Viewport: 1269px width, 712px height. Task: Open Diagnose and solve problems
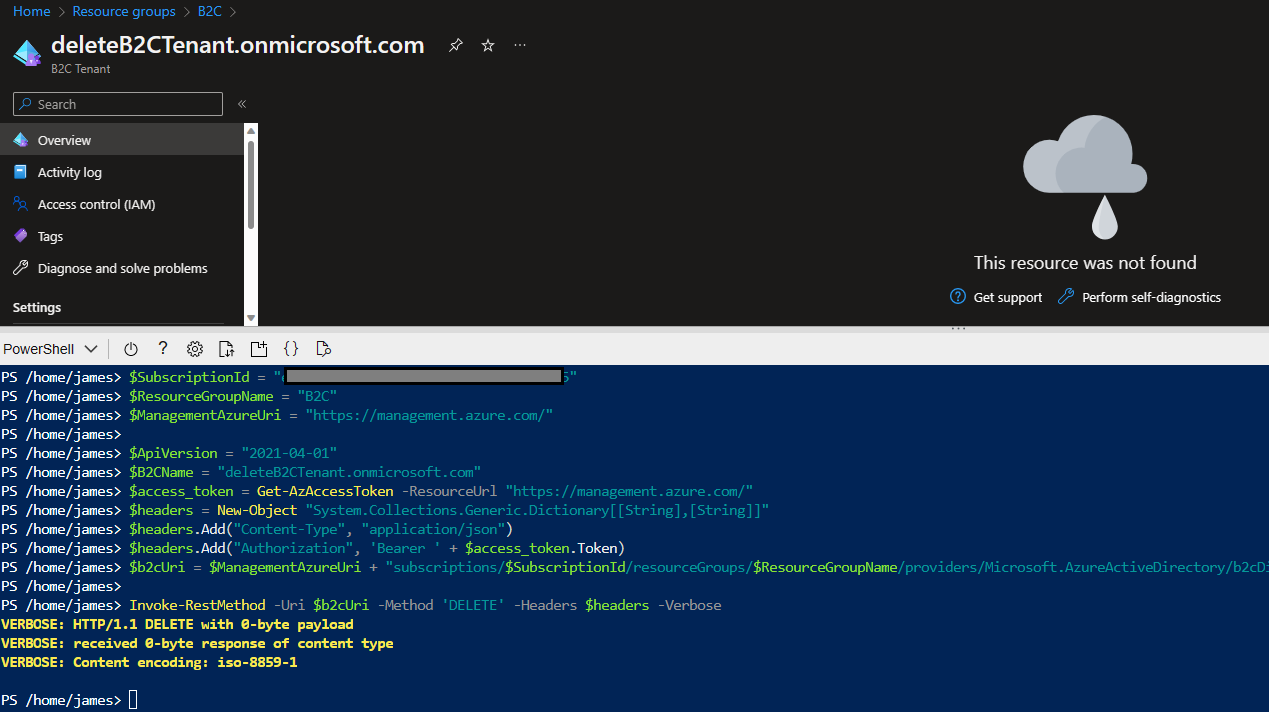coord(121,268)
